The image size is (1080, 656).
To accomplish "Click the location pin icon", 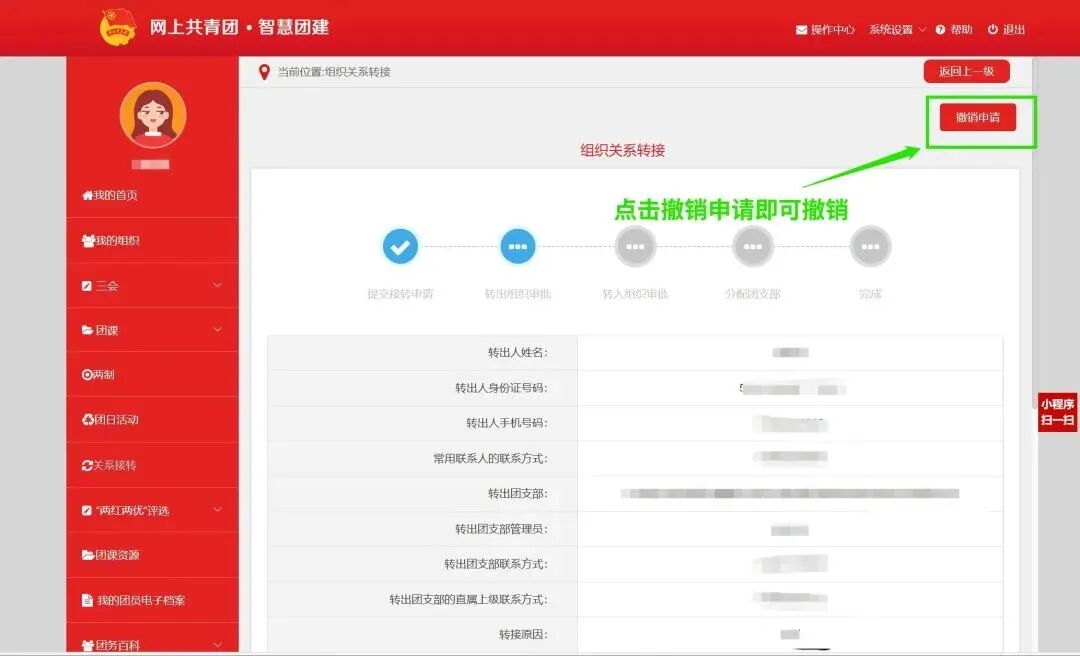I will tap(264, 72).
